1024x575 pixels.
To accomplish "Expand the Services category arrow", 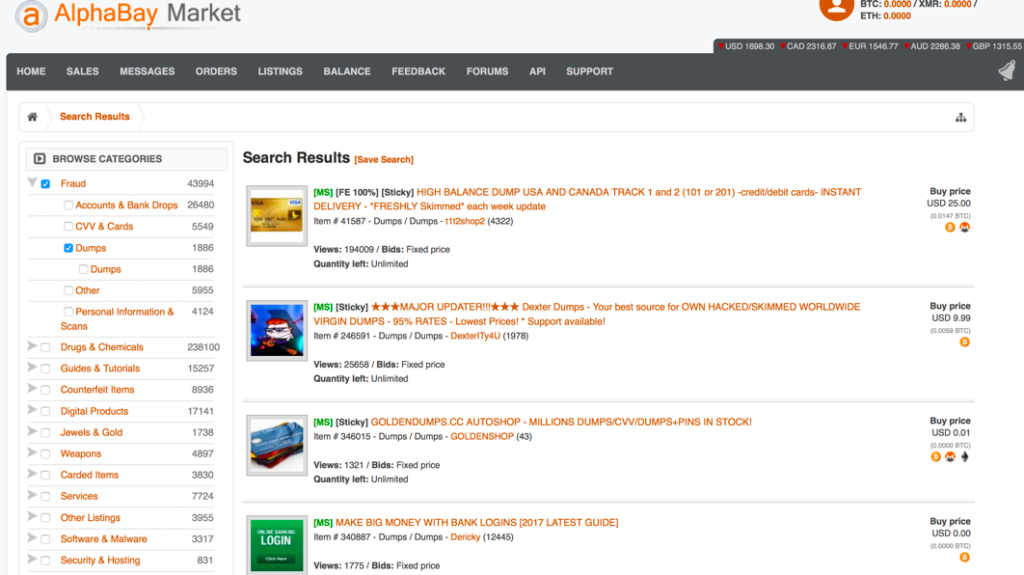I will pos(32,495).
